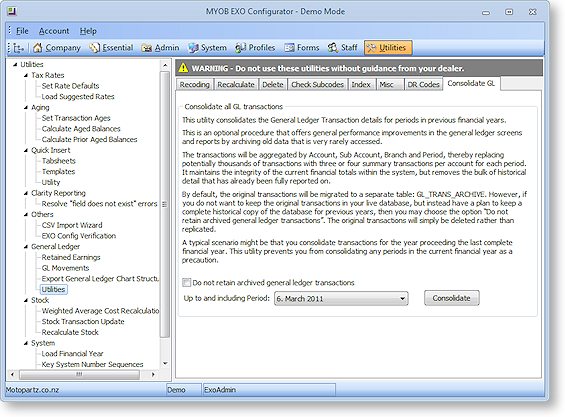
Task: Select Stock Transaction Update tree item
Action: [x=83, y=321]
